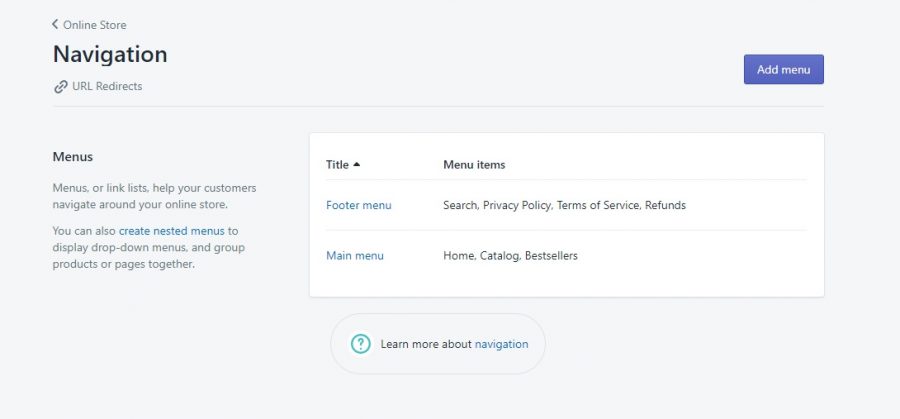The image size is (900, 419).
Task: Open the Footer menu
Action: click(x=359, y=205)
